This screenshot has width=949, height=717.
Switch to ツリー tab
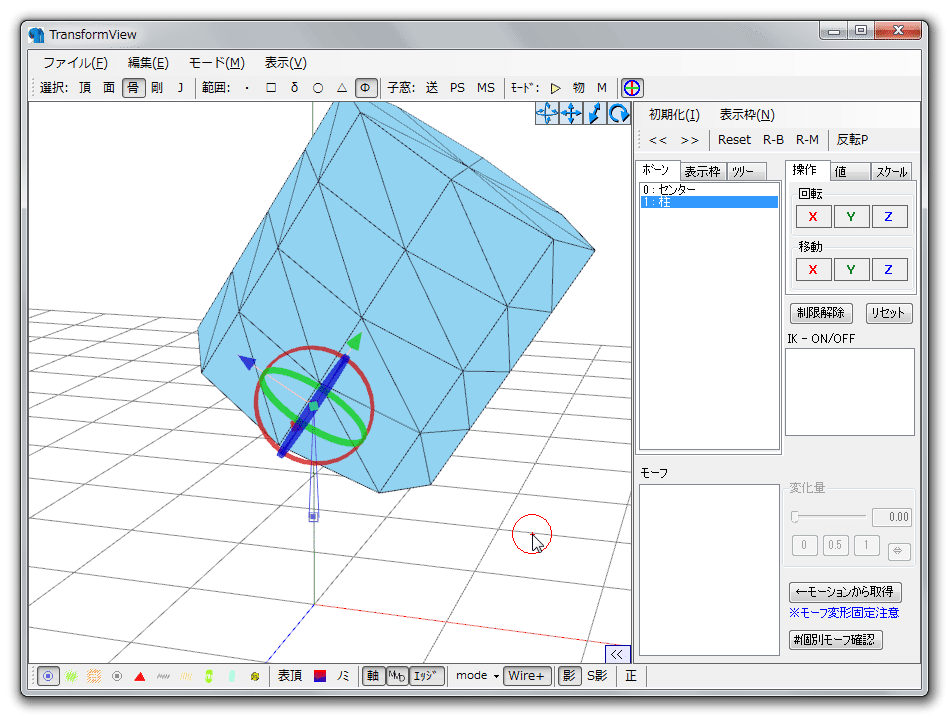pos(744,172)
